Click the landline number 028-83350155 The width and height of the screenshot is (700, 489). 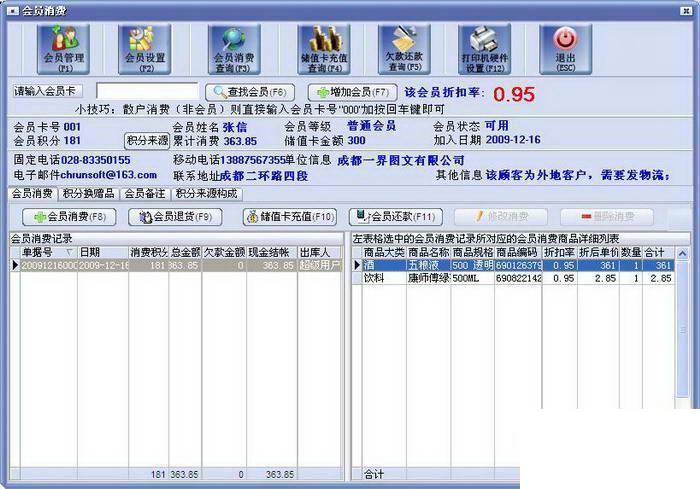(96, 160)
